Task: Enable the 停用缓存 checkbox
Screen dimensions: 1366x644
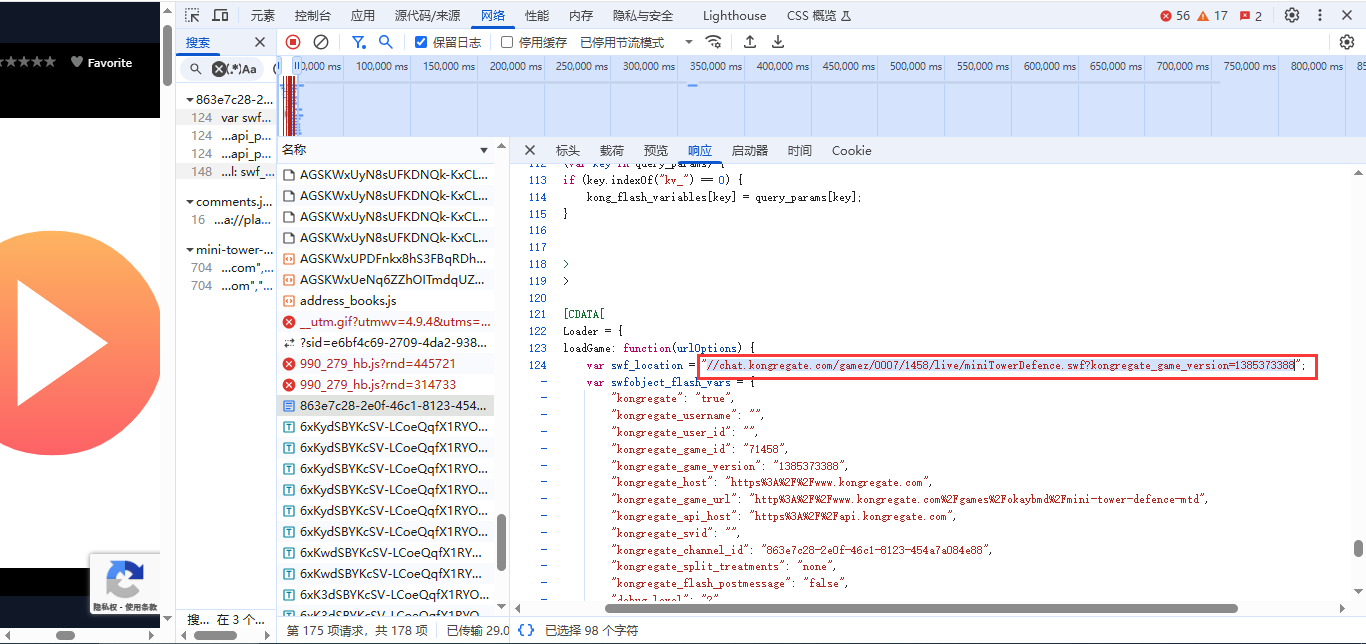Action: (507, 42)
